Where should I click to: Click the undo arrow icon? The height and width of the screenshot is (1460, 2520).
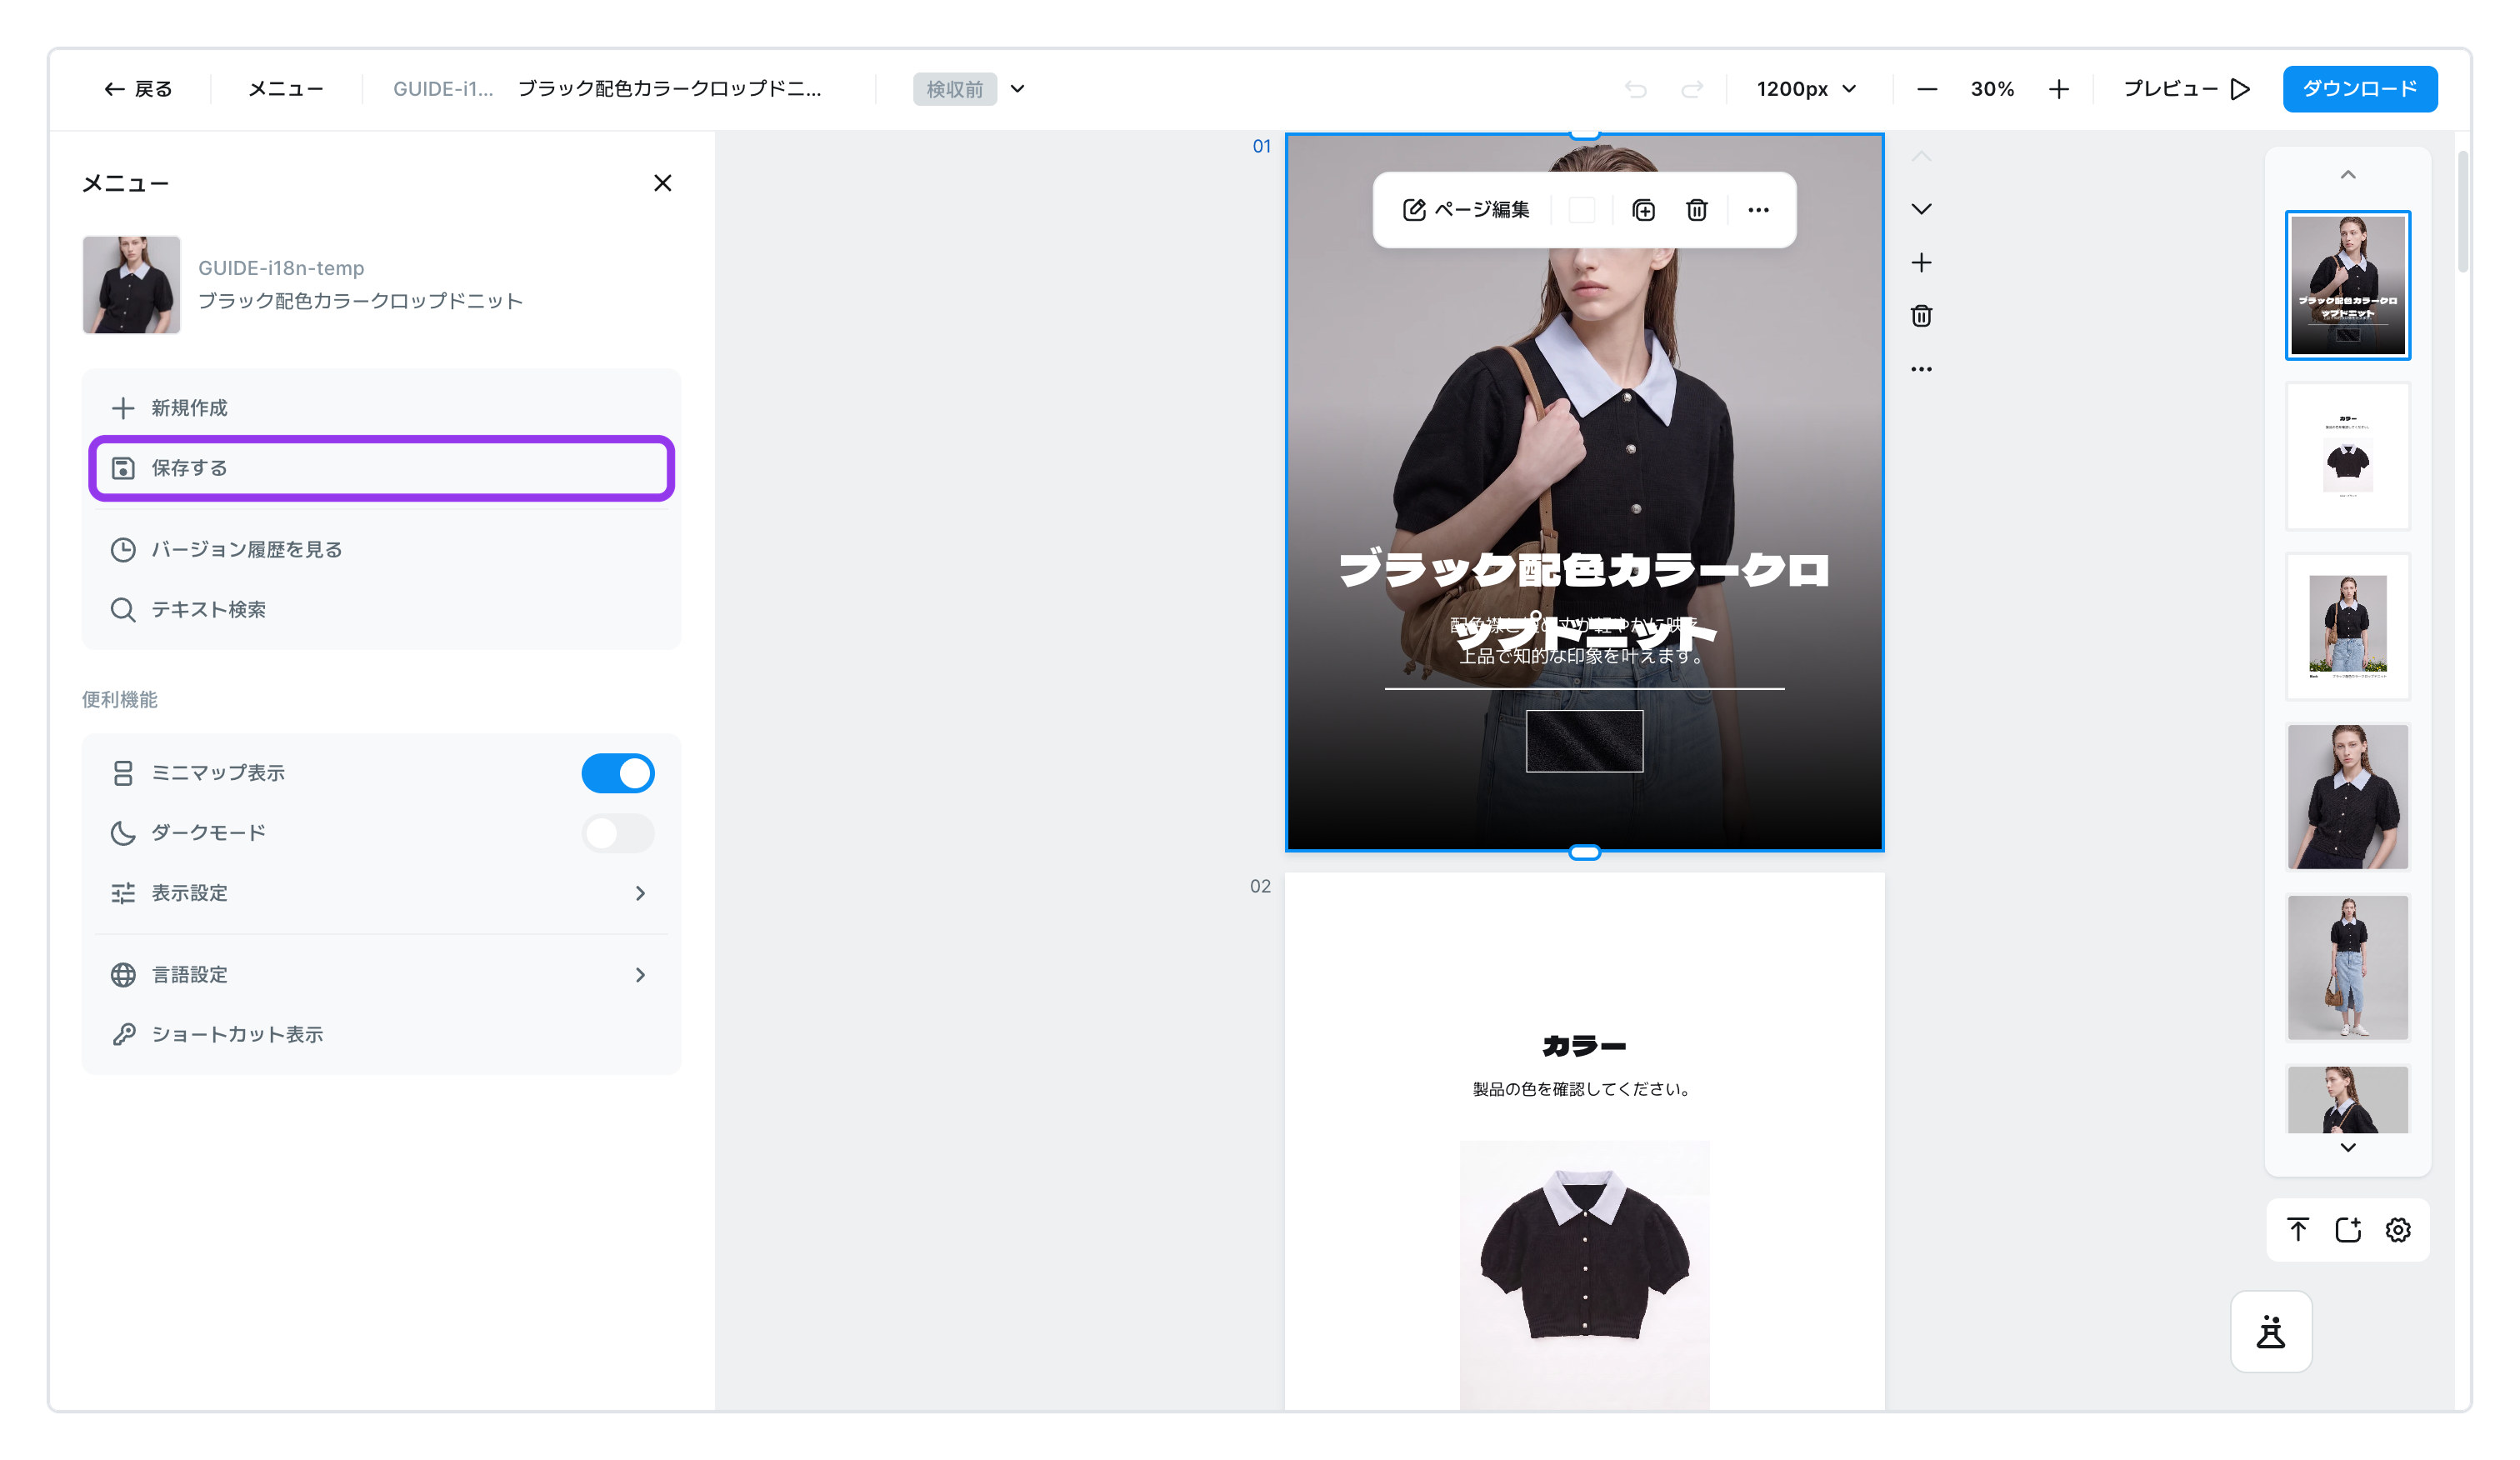(x=1636, y=89)
